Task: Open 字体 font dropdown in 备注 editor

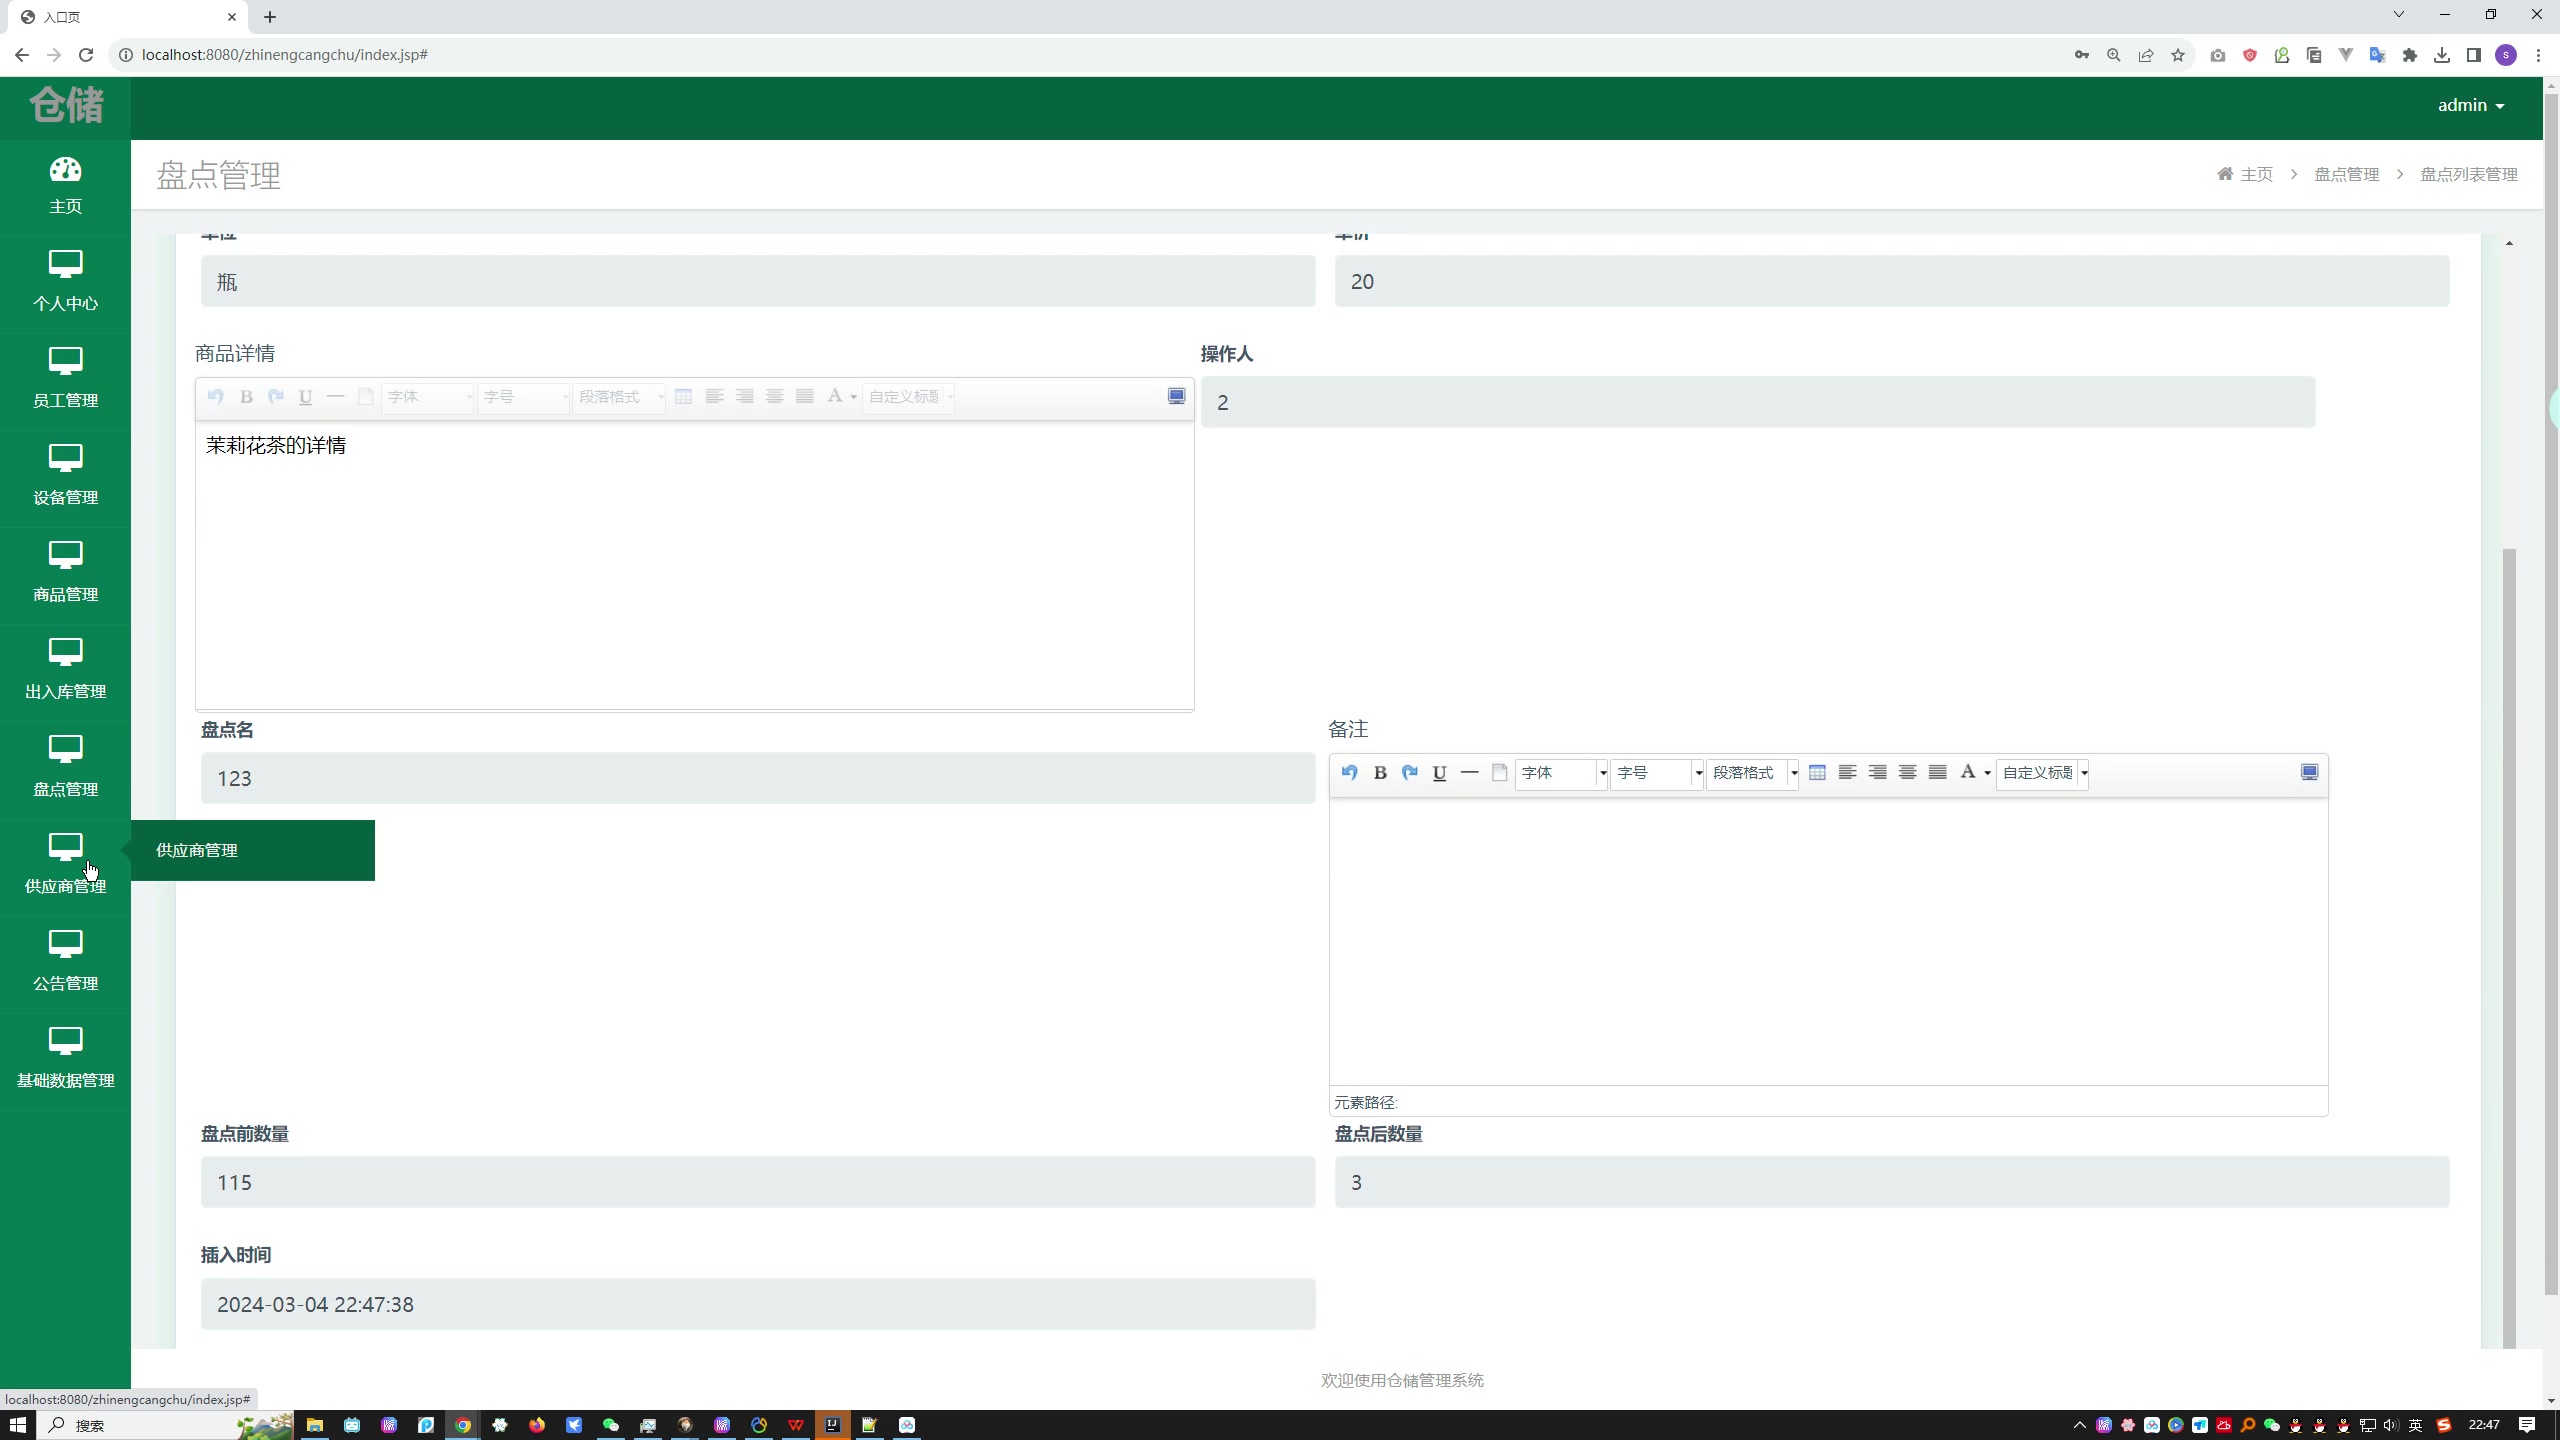Action: [x=1561, y=773]
